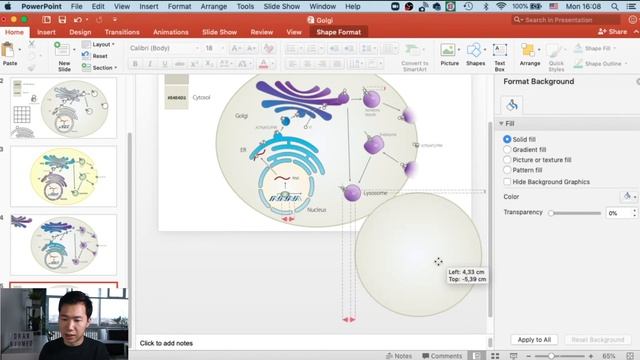Click the Save icon in title bar
Image resolution: width=640 pixels, height=360 pixels.
coord(62,20)
